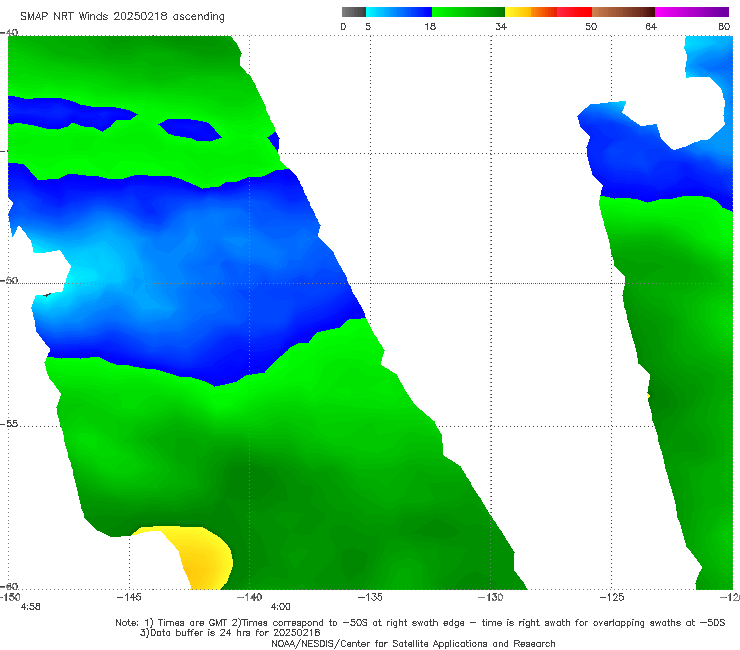Click the red segment of the color bar
The width and height of the screenshot is (740, 650).
pos(574,12)
